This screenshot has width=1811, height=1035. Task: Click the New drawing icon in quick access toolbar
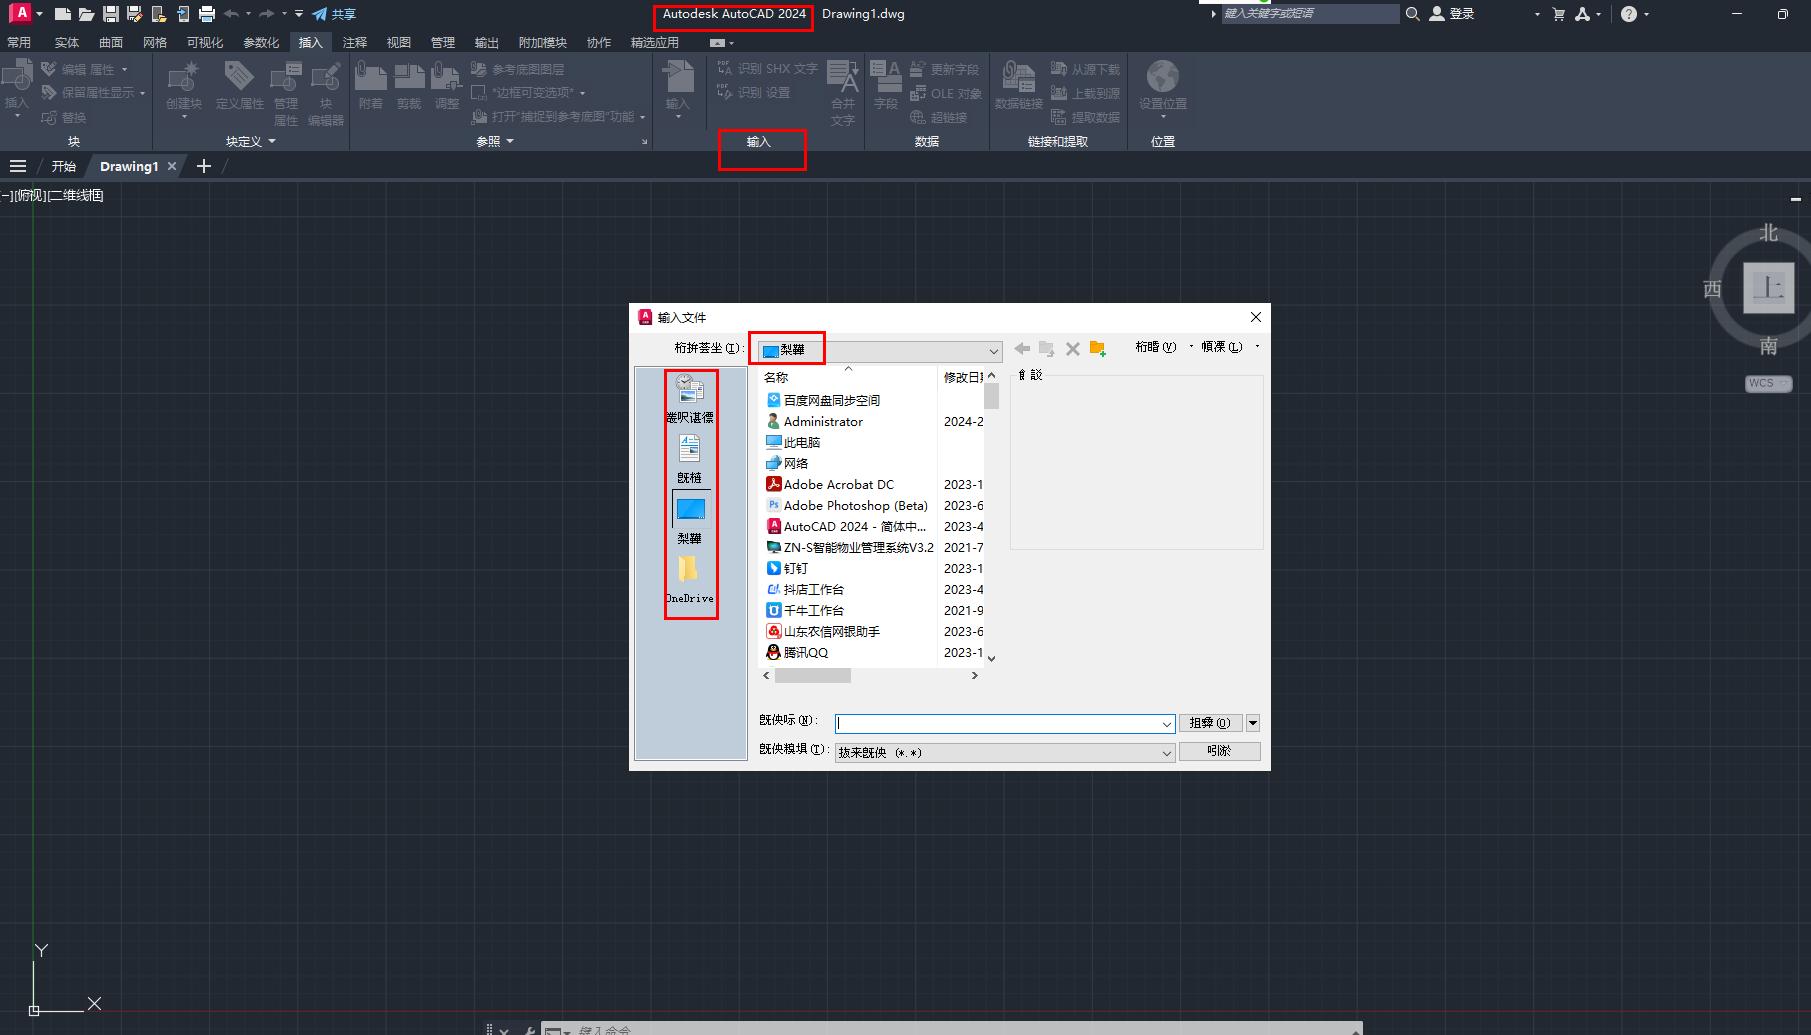coord(63,14)
